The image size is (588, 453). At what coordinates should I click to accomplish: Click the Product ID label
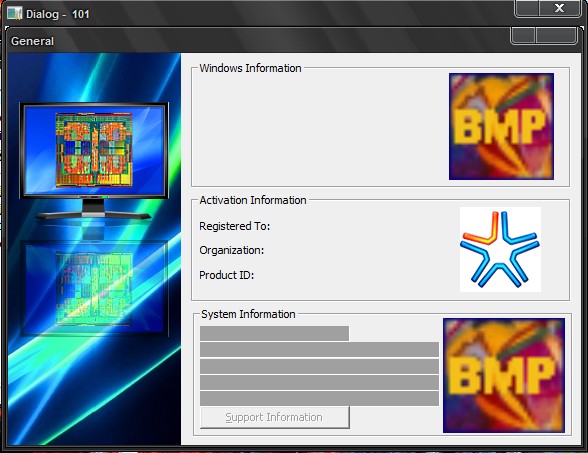tap(226, 275)
